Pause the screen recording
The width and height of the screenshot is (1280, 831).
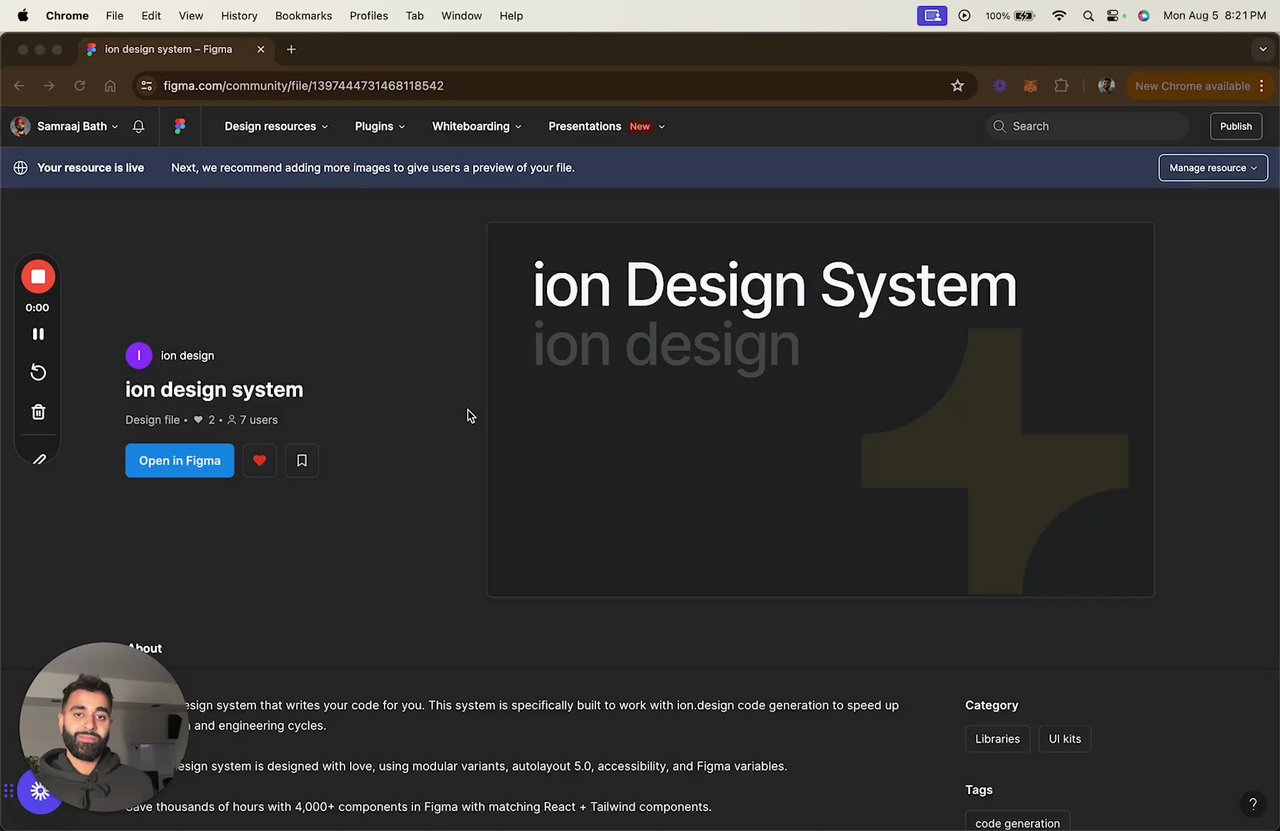click(x=38, y=334)
